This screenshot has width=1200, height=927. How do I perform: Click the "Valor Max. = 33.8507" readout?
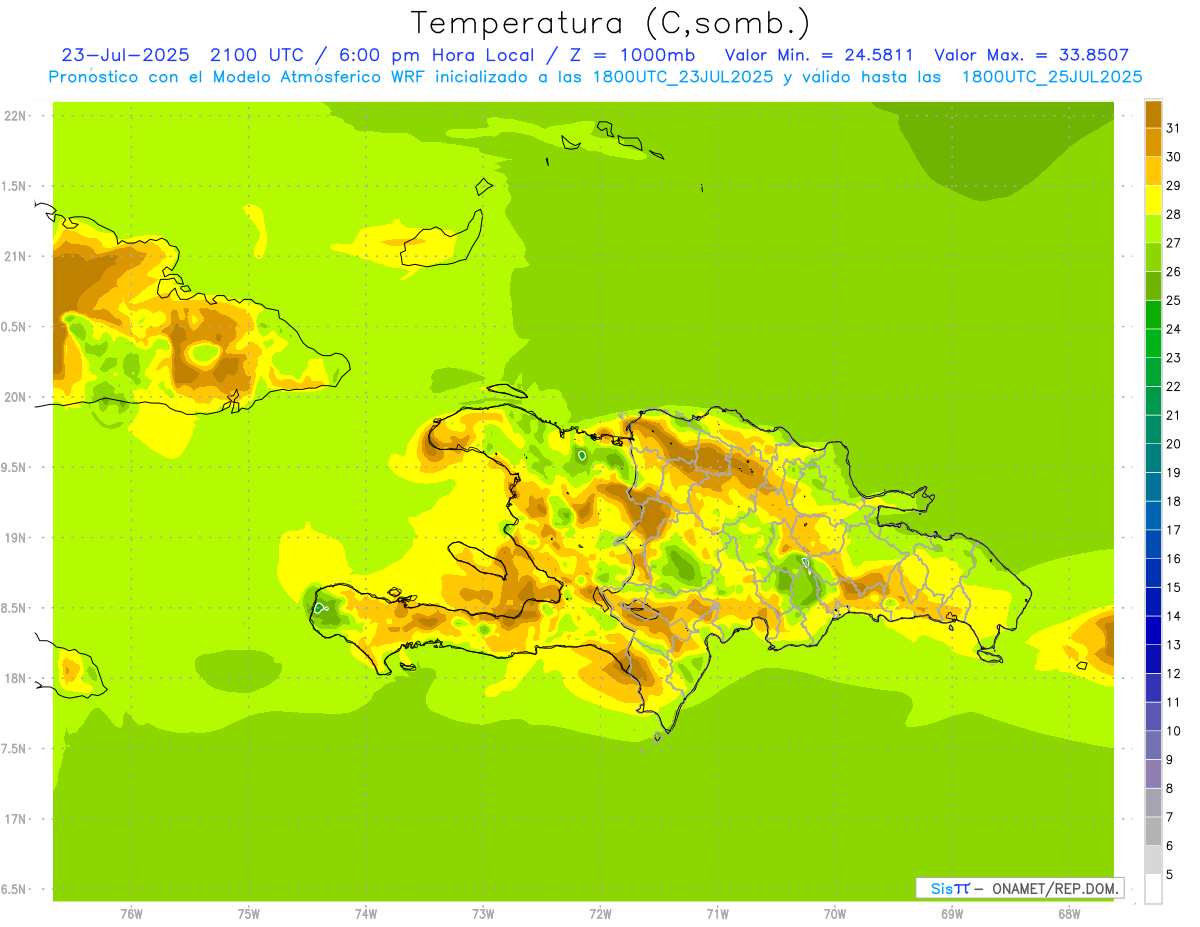(1032, 55)
